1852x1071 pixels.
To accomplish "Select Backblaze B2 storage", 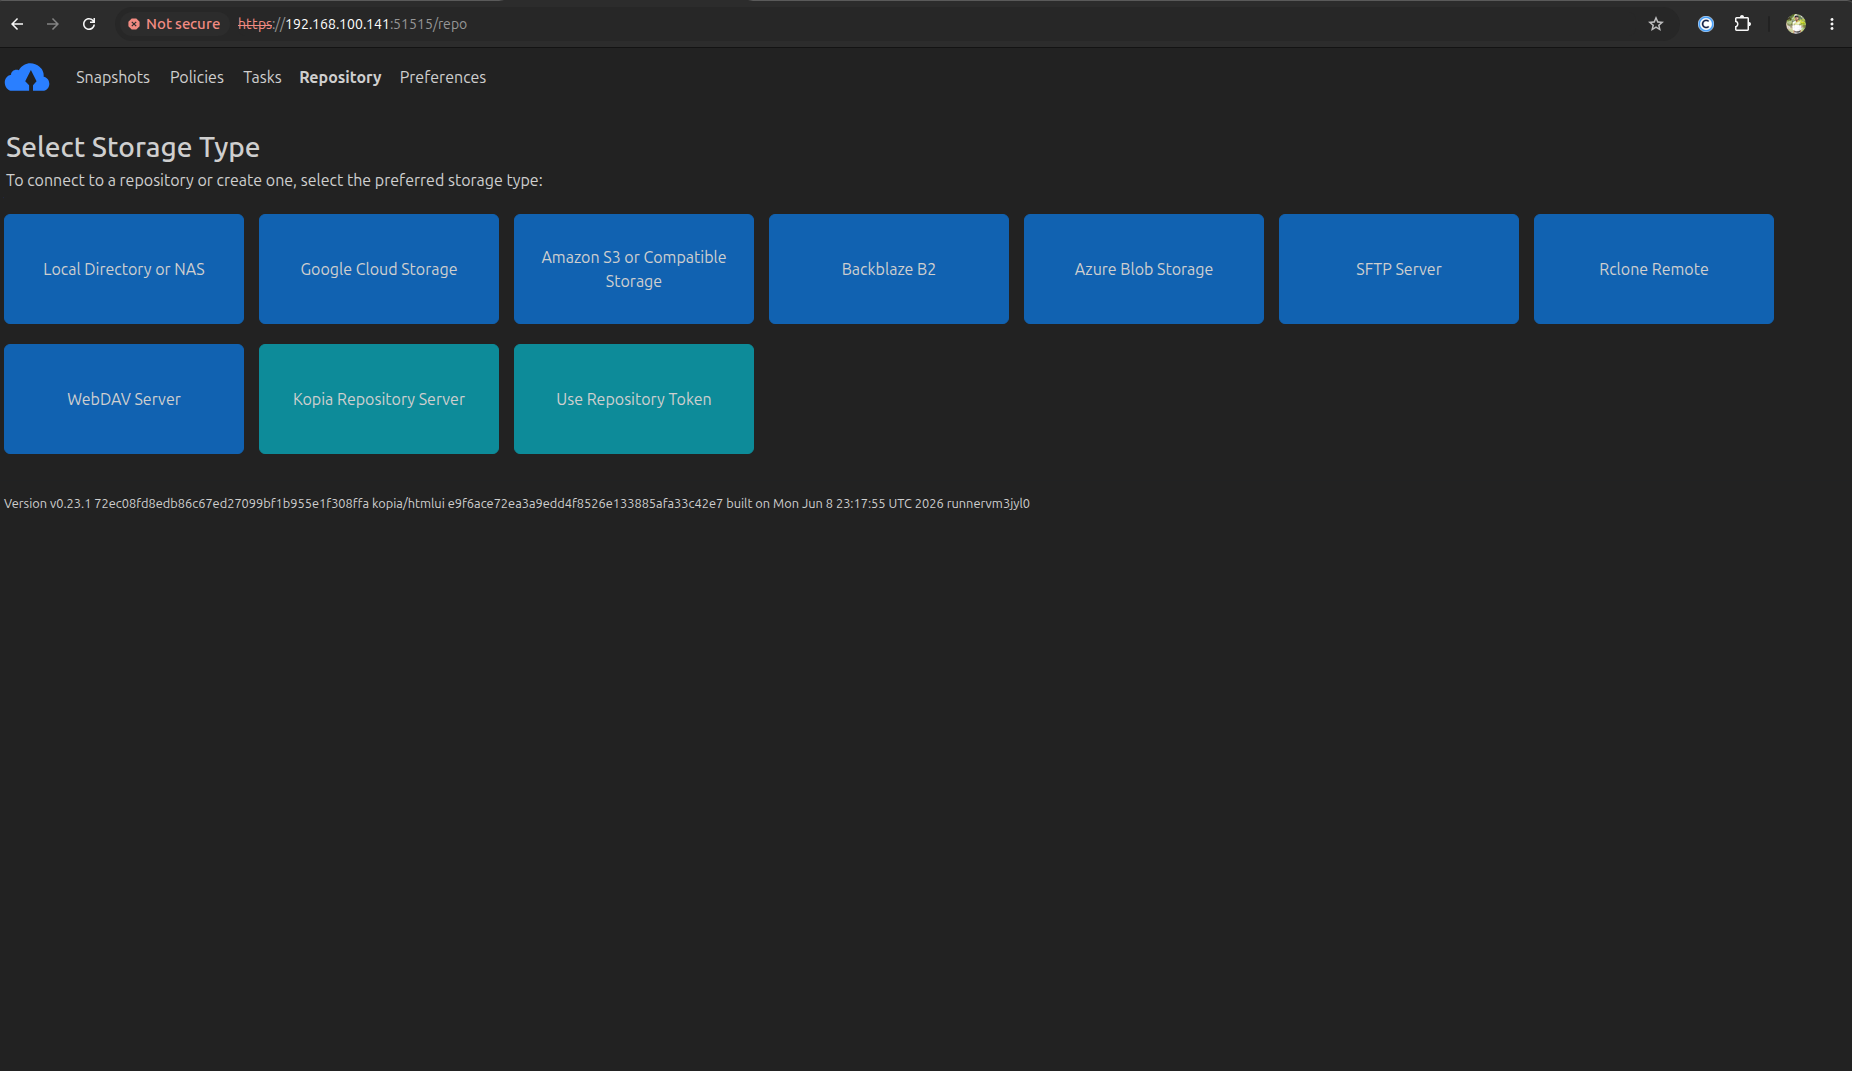I will pyautogui.click(x=889, y=269).
